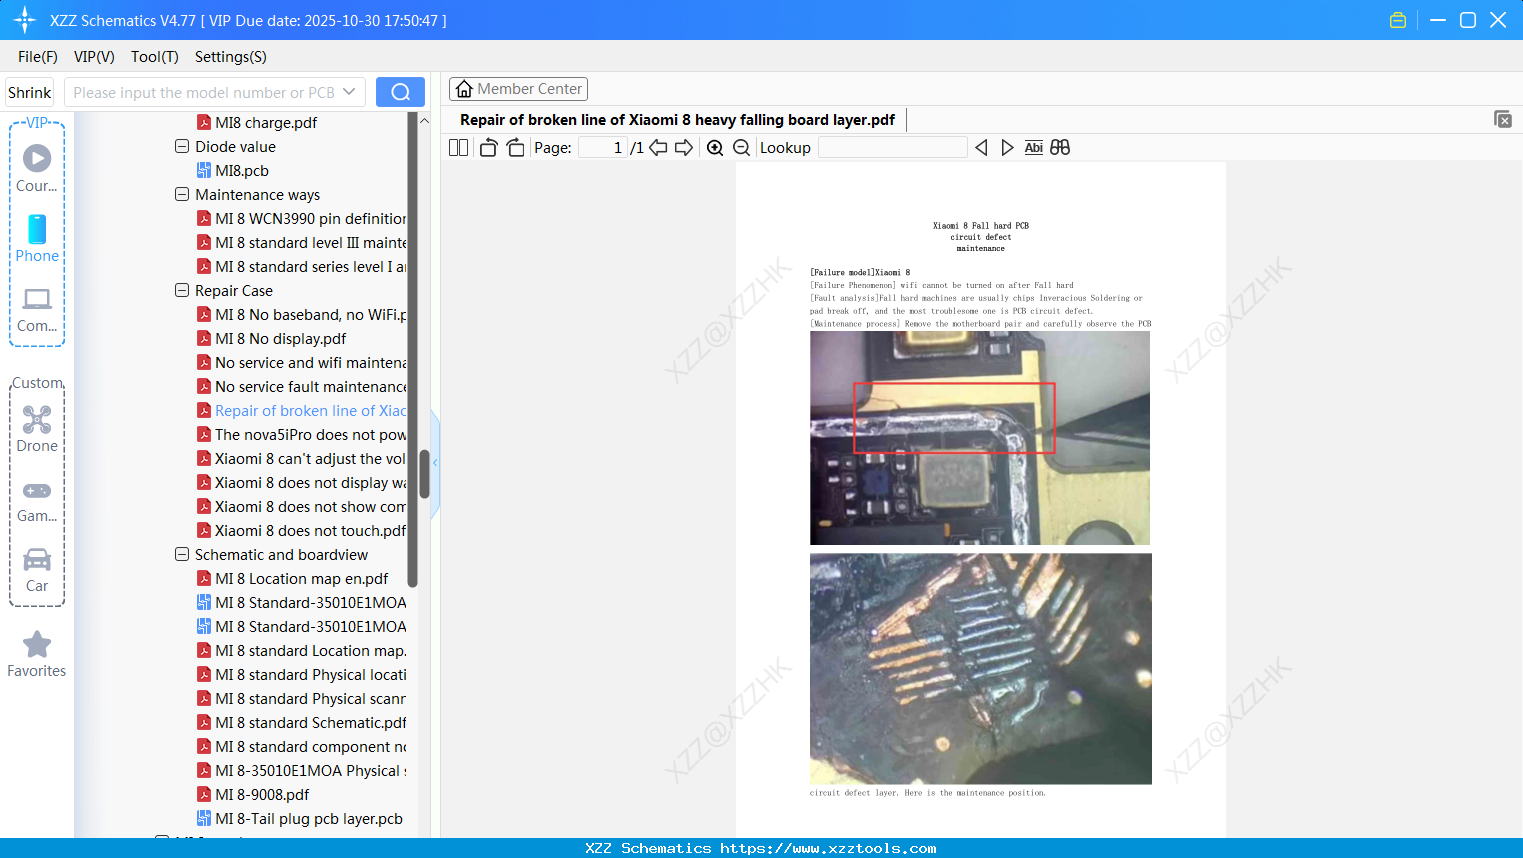Image resolution: width=1523 pixels, height=858 pixels.
Task: Click the XZZ app logo
Action: 25,20
